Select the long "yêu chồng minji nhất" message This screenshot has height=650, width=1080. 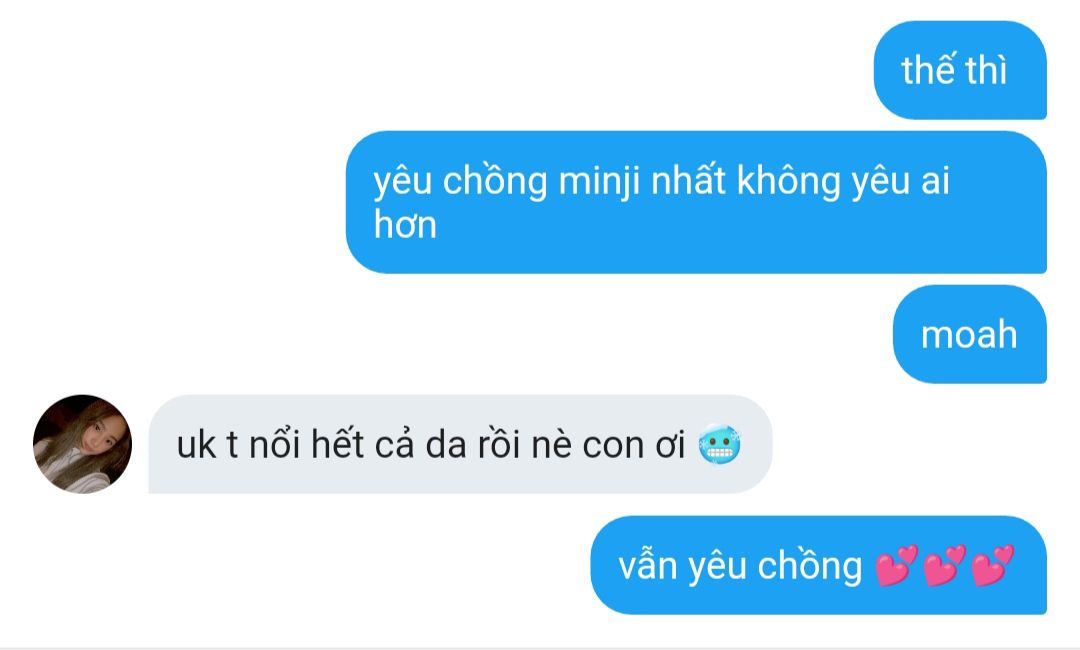696,202
